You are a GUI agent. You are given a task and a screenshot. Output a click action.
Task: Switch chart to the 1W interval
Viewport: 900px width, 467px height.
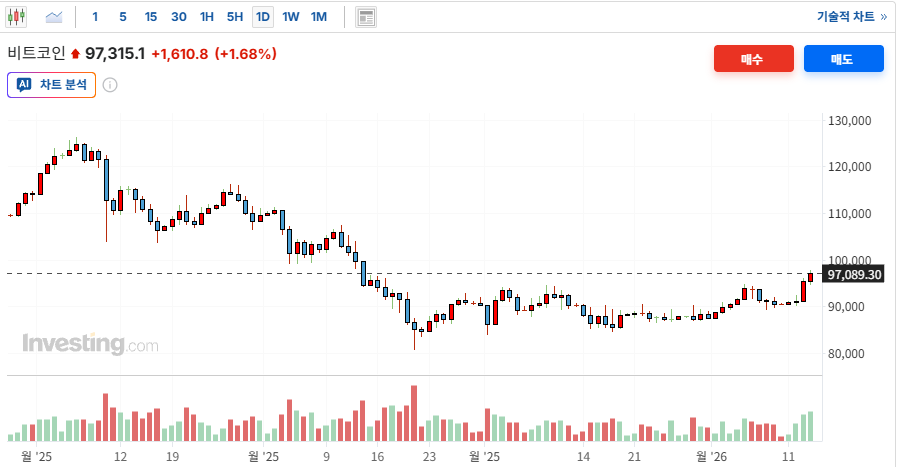[x=290, y=17]
